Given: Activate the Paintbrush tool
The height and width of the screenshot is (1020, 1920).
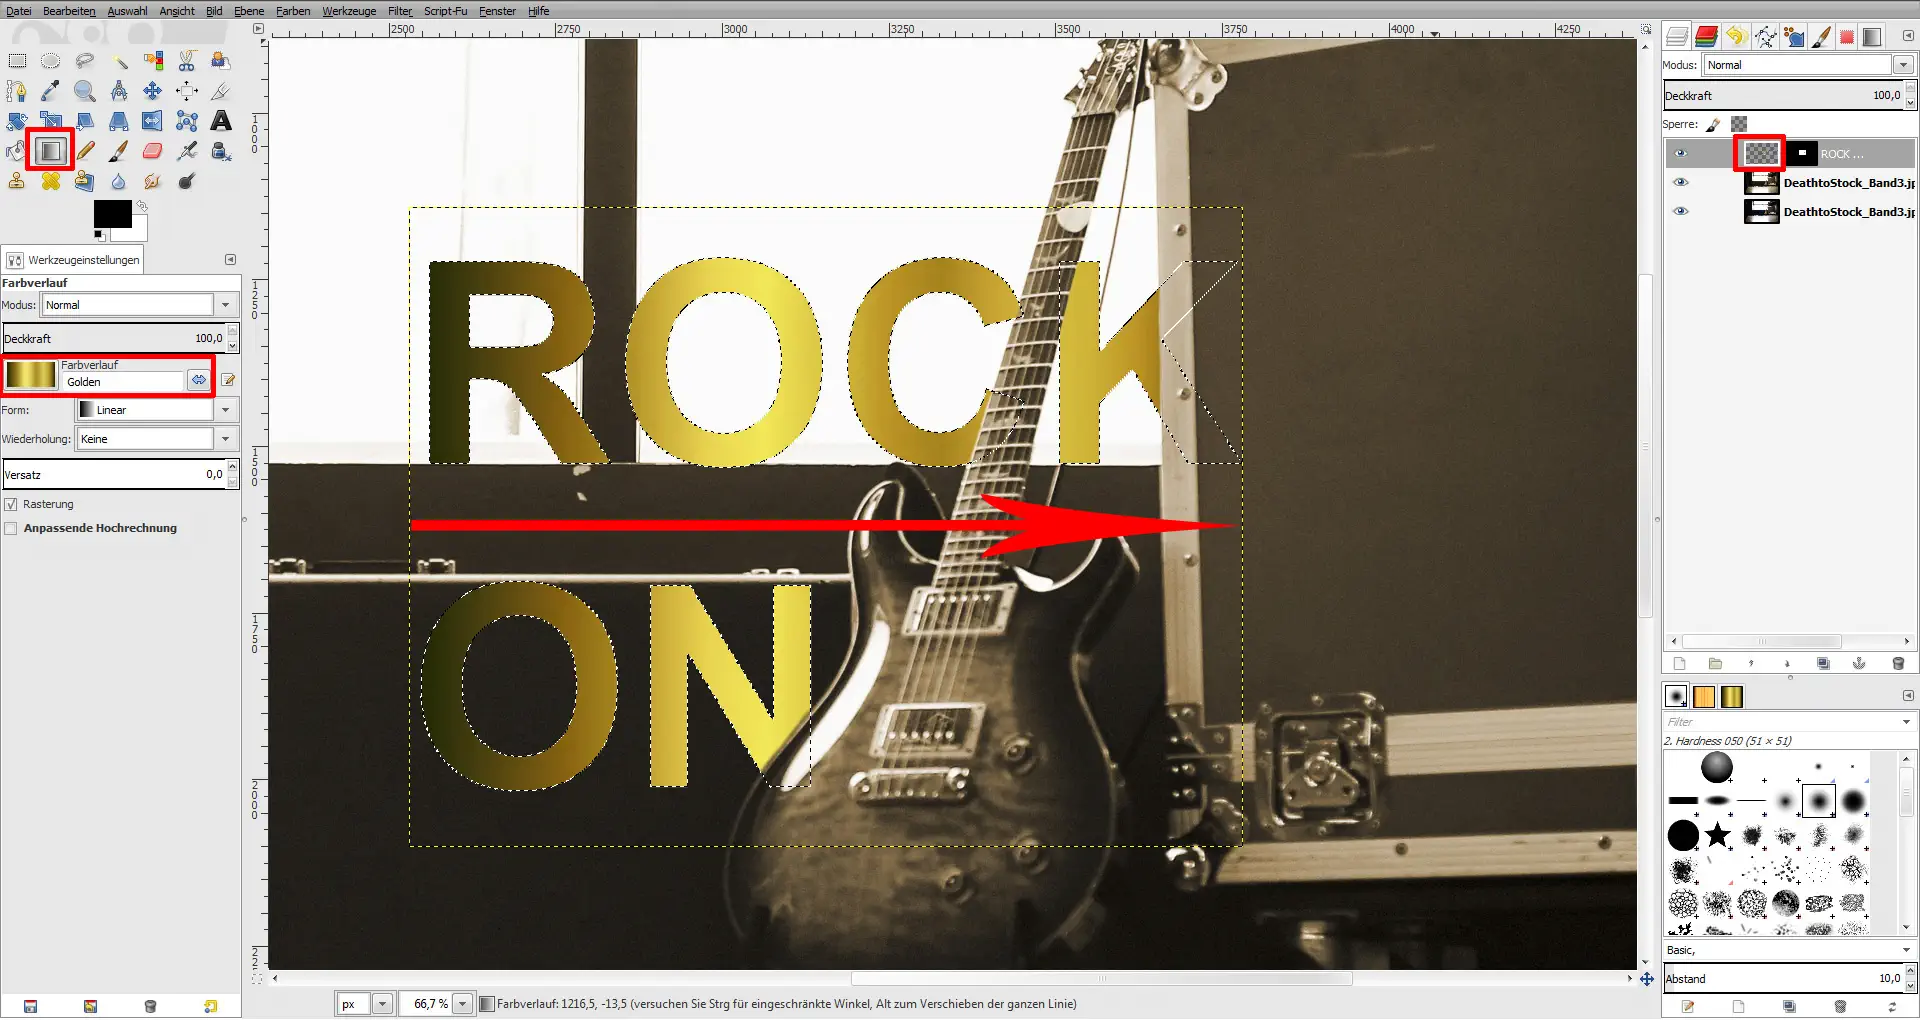Looking at the screenshot, I should tap(119, 151).
